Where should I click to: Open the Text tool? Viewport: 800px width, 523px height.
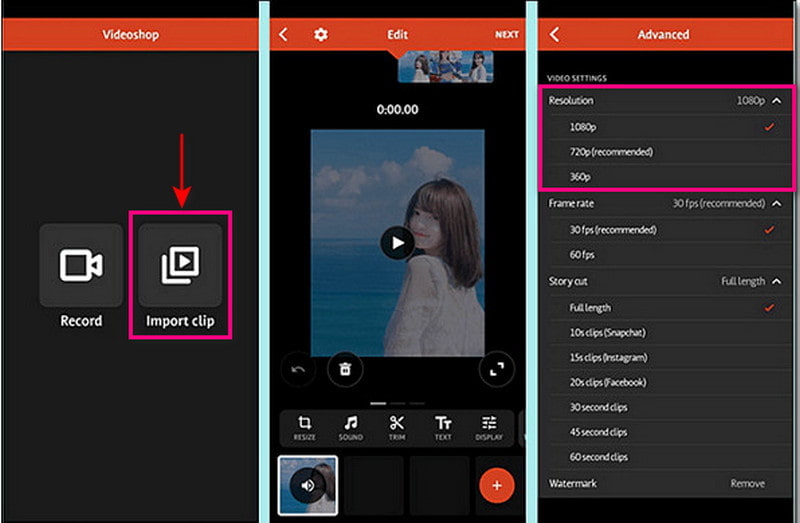point(443,427)
